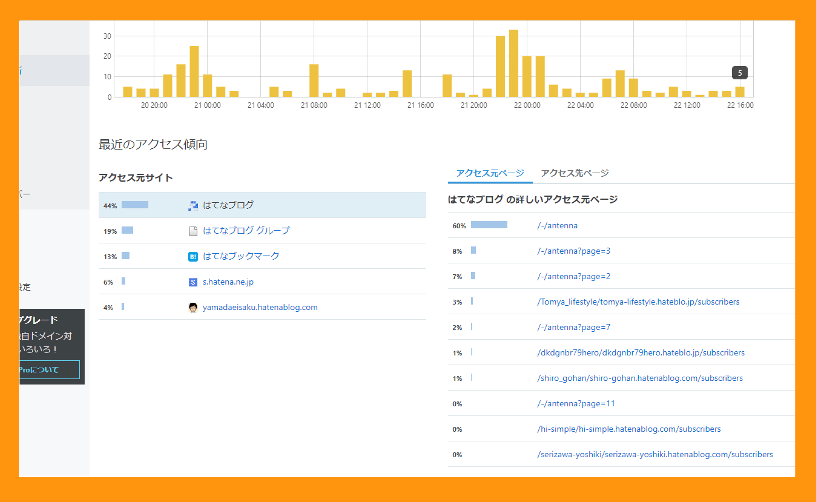Click the はてなブログ site icon
This screenshot has height=502, width=816.
pyautogui.click(x=193, y=205)
